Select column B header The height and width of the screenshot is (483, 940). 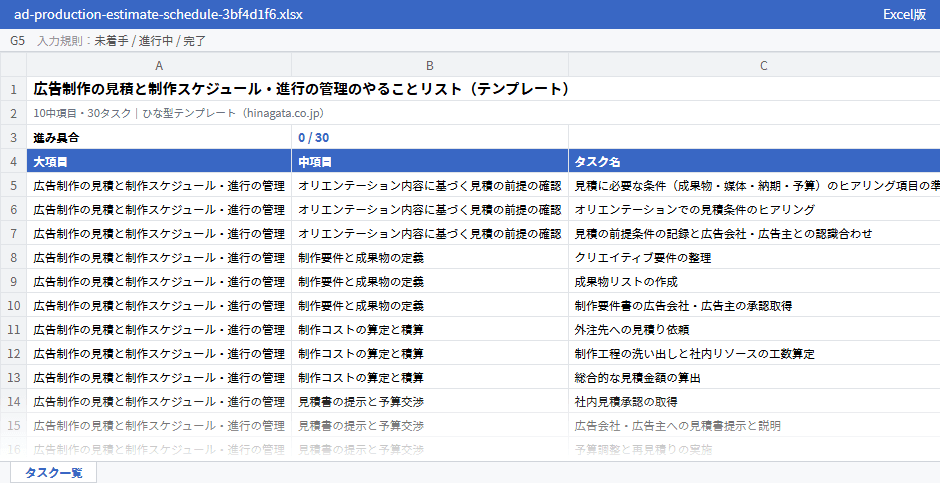click(430, 65)
